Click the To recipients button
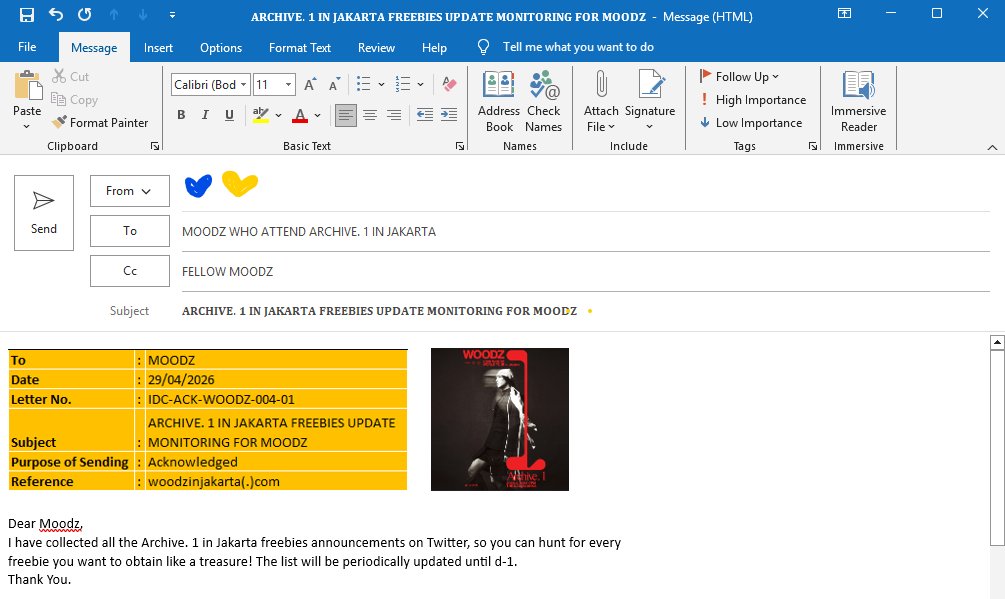1005x599 pixels. coord(129,231)
